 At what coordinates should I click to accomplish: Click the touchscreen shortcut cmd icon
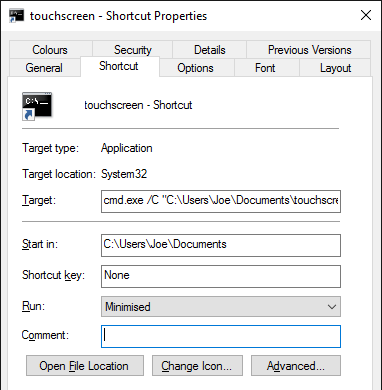tap(37, 106)
